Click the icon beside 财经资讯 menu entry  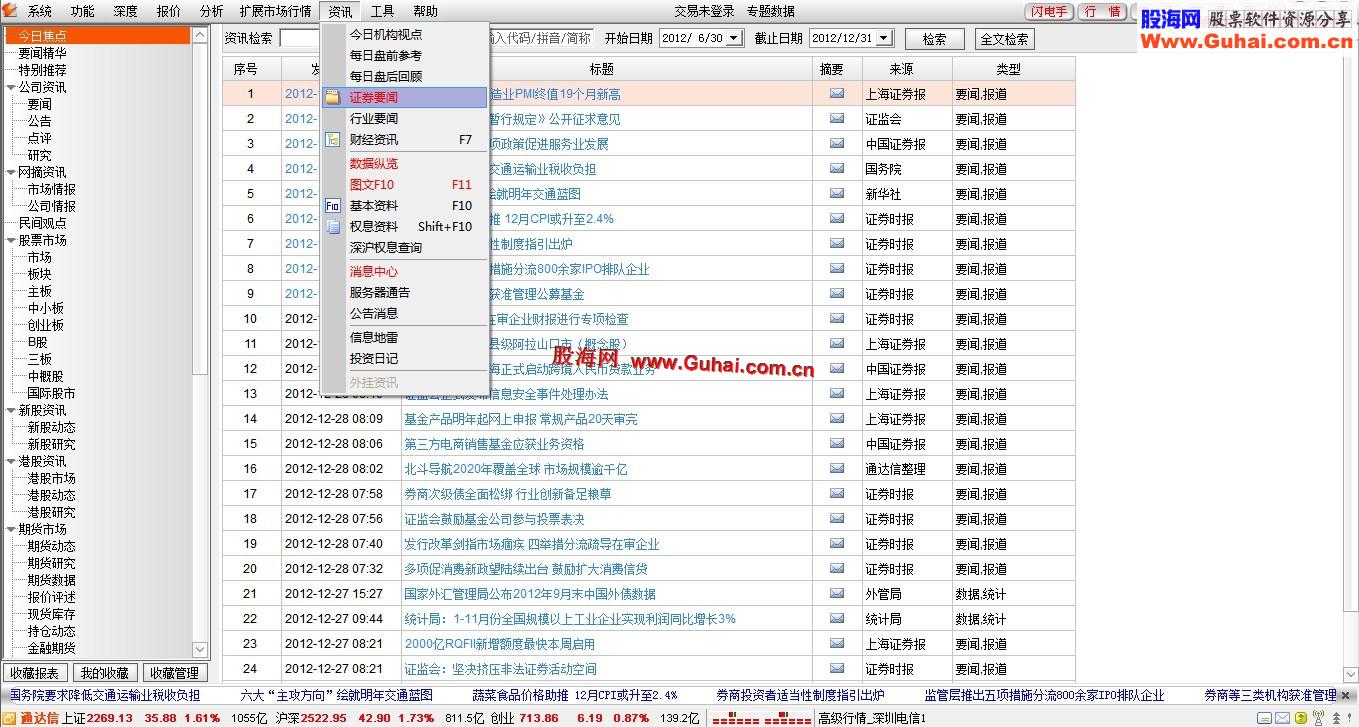pos(333,140)
